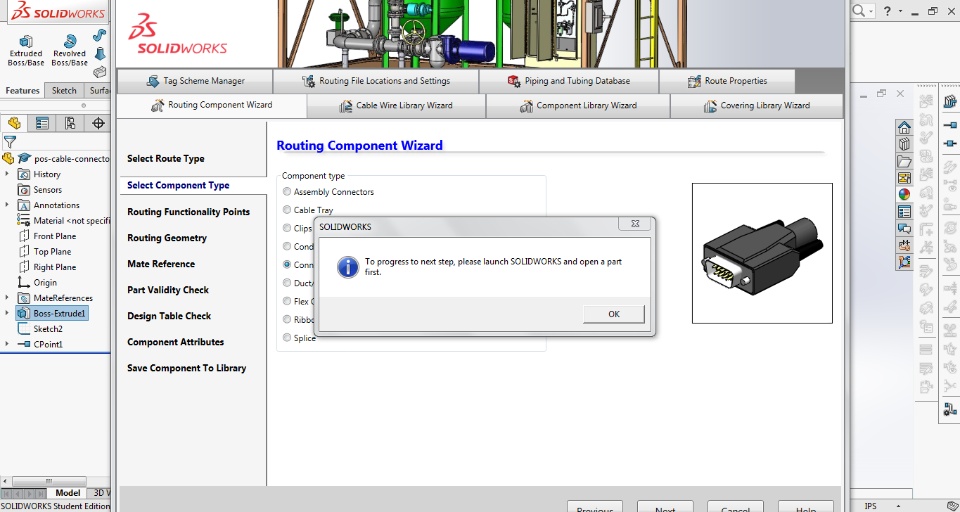Expand the History node arrow
Screen dimensions: 960x512
(7, 174)
